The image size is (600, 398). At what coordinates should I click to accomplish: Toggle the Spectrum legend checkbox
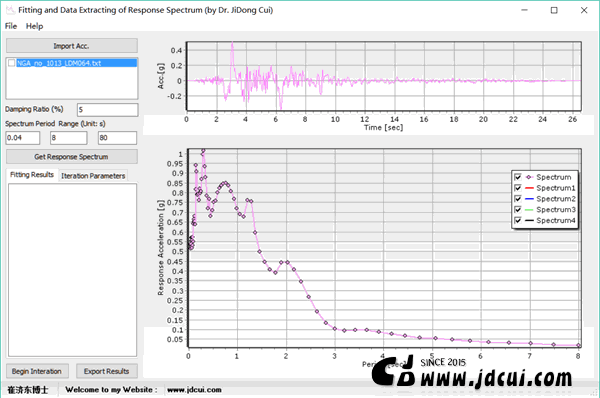click(518, 177)
